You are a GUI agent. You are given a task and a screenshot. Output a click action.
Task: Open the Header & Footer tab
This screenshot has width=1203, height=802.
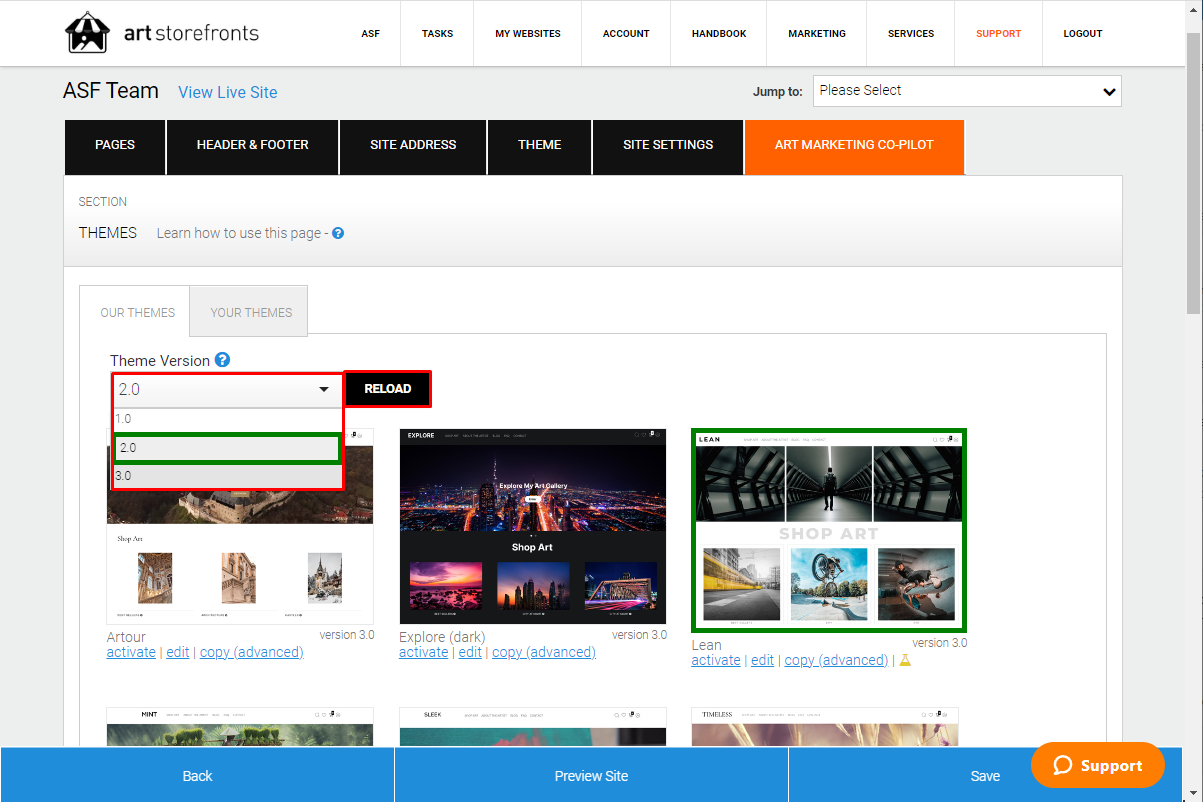pos(253,146)
